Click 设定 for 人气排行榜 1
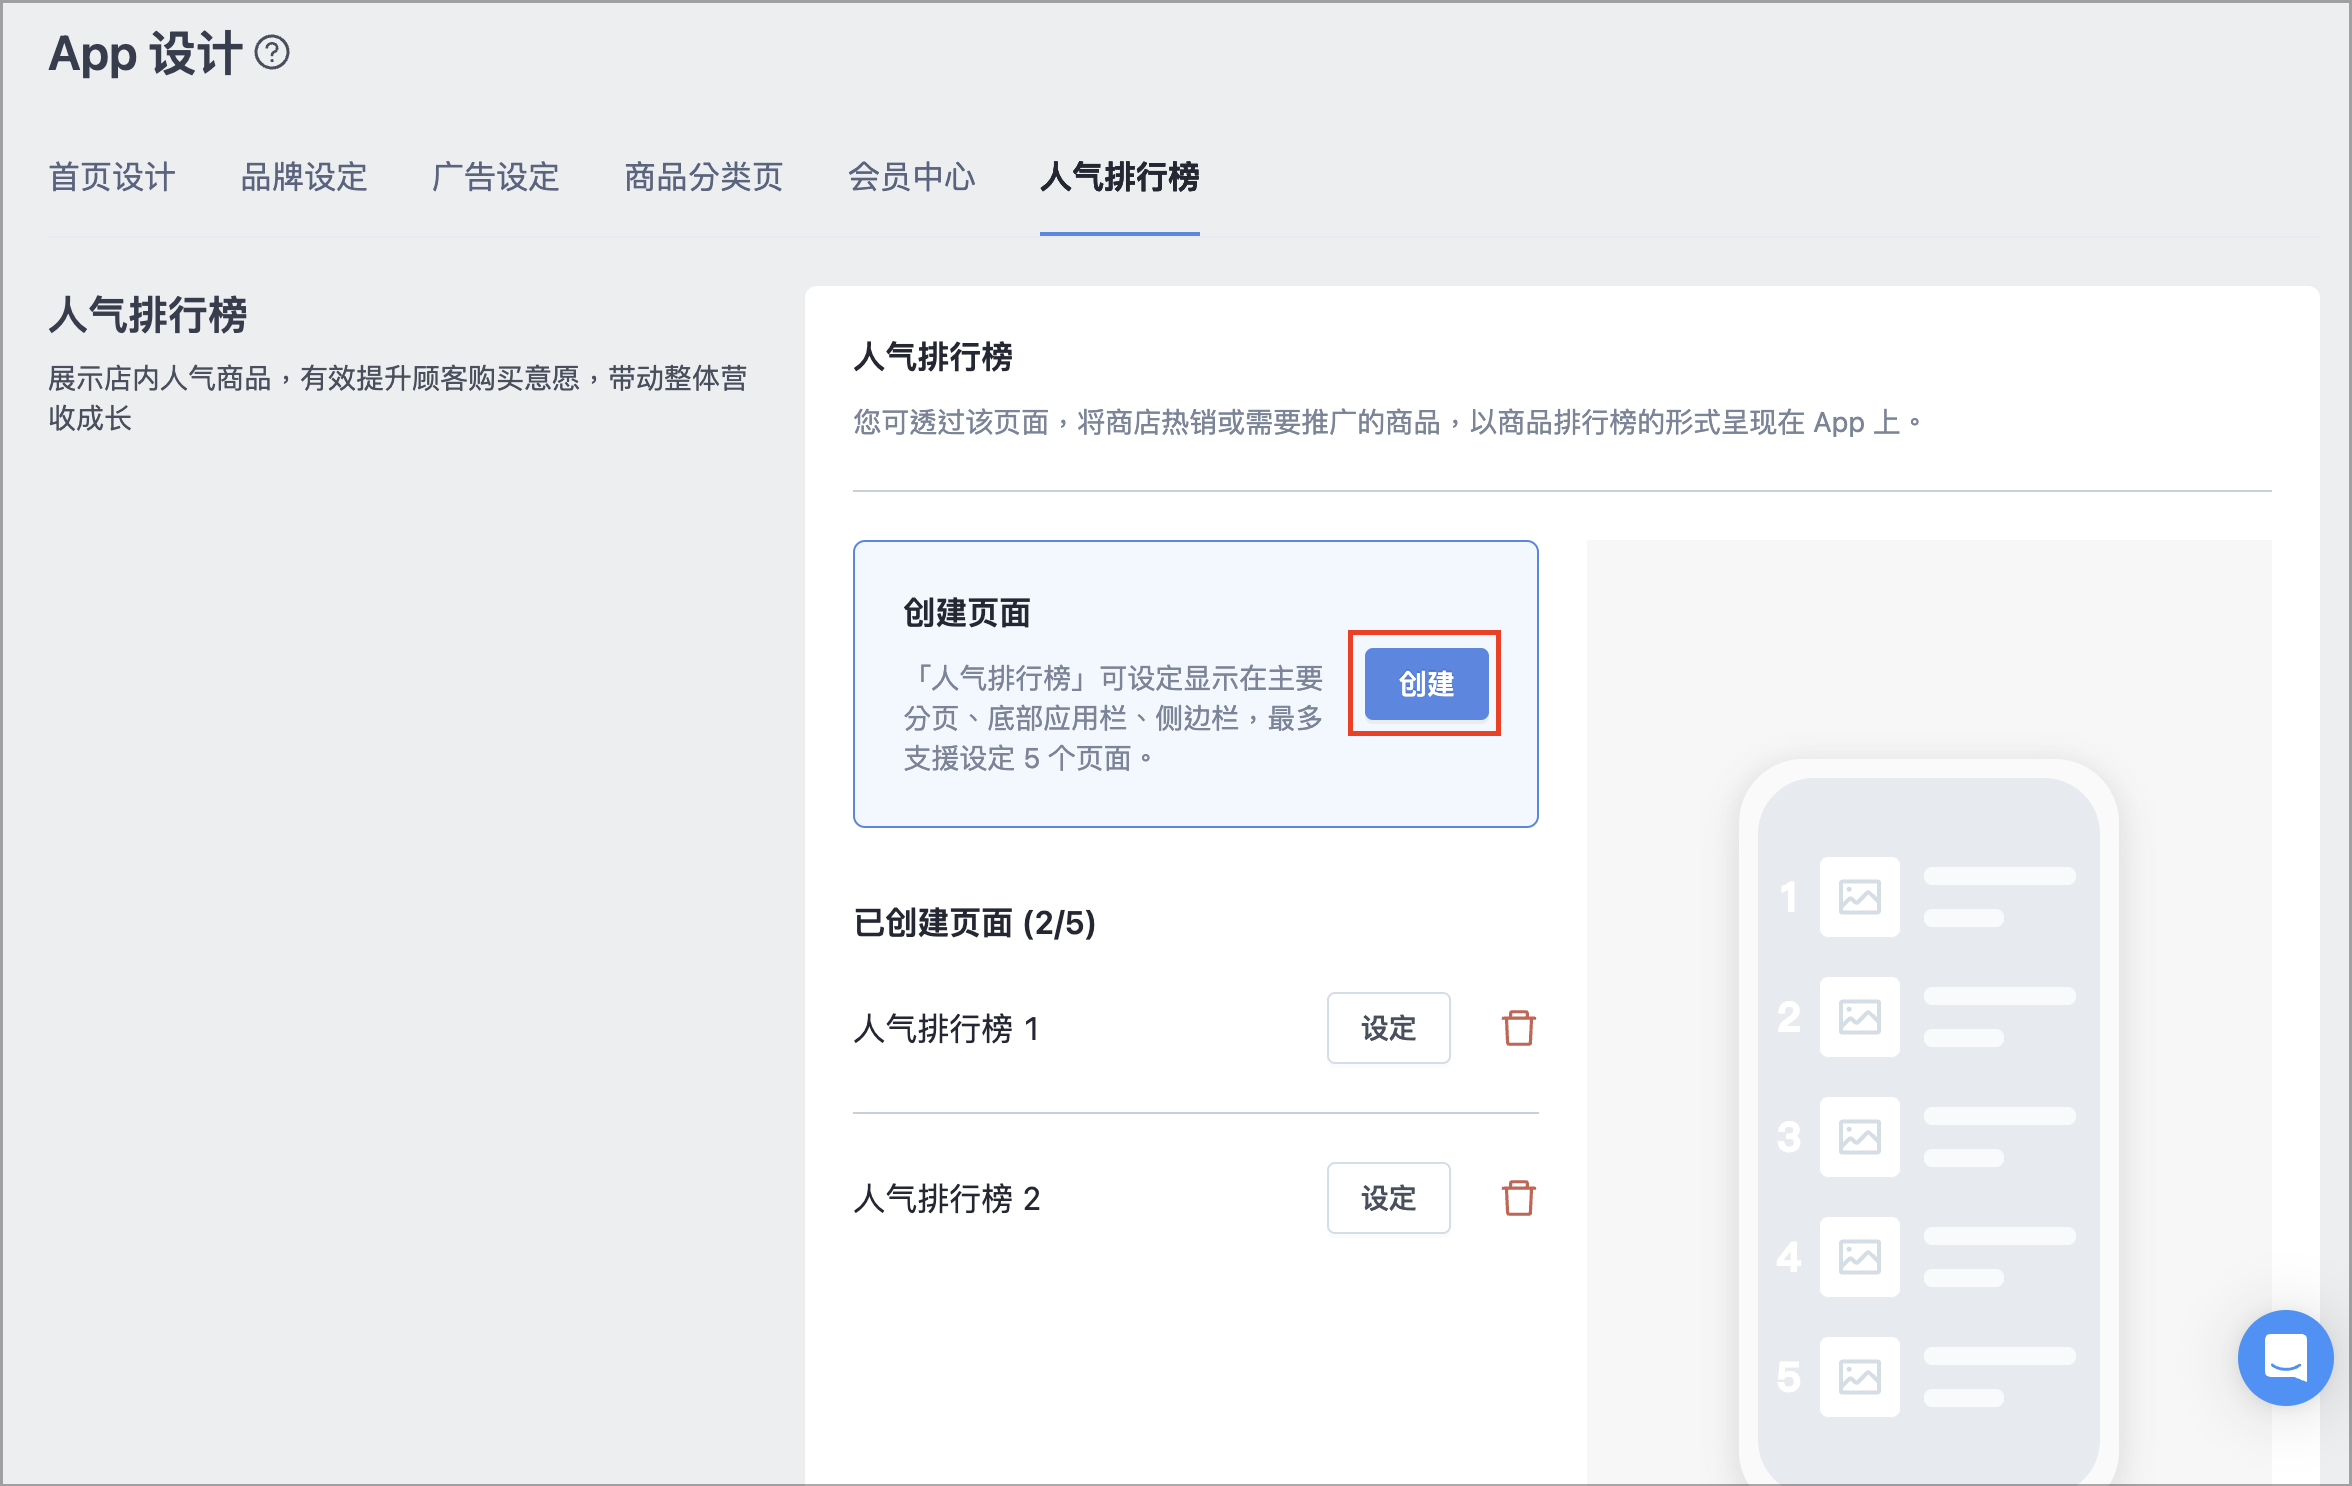 point(1388,1028)
